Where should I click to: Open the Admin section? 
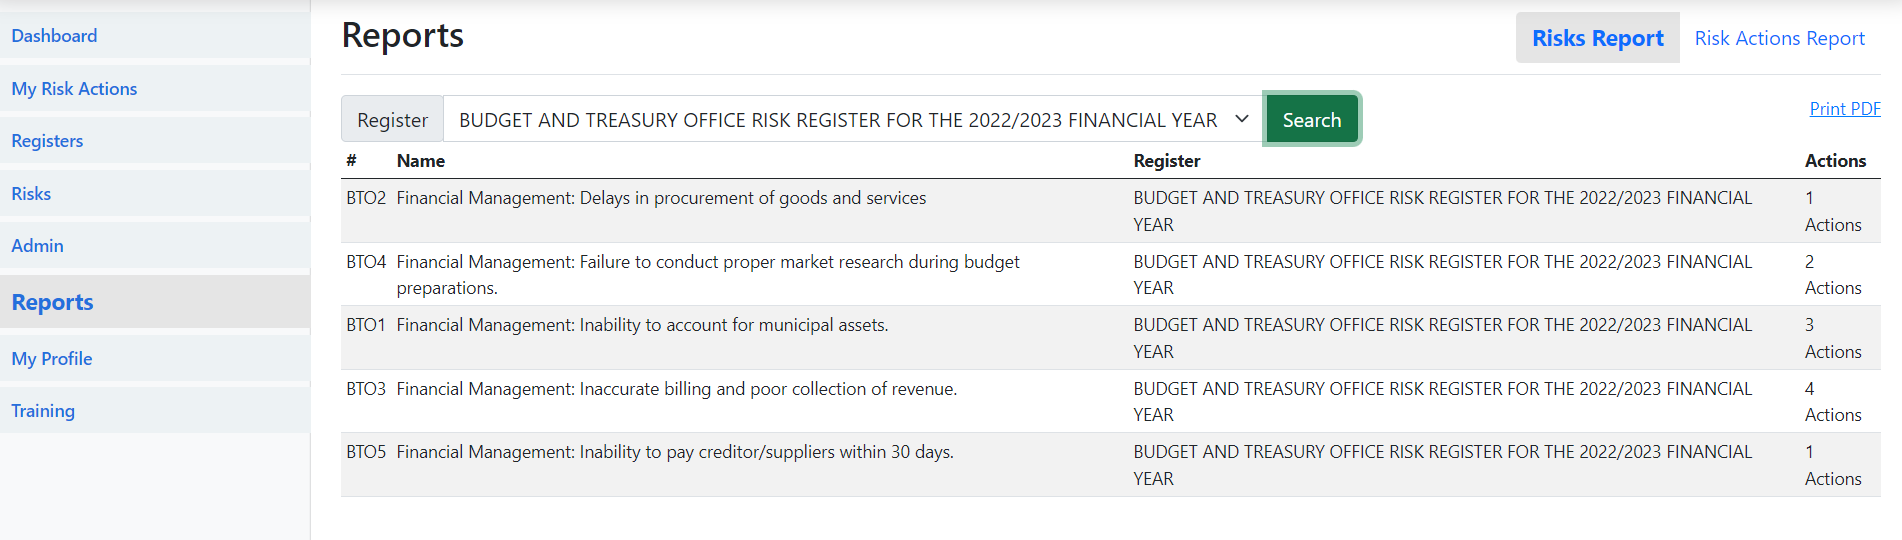[37, 246]
